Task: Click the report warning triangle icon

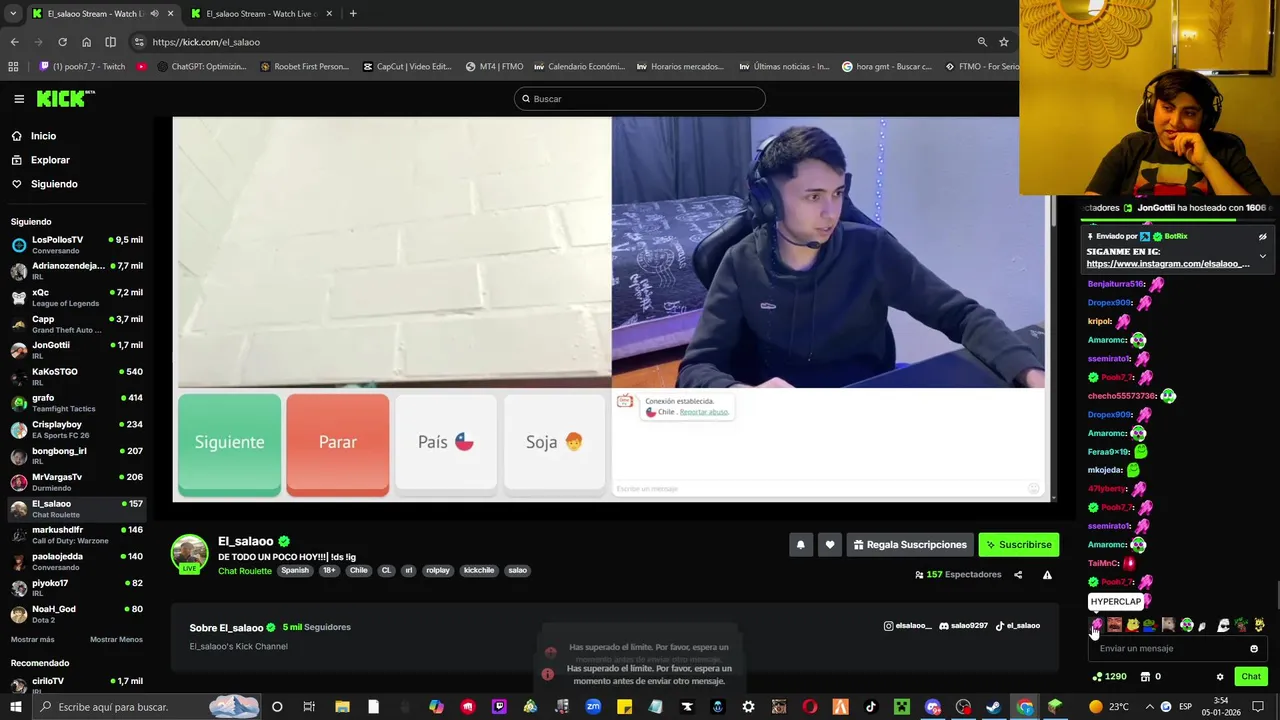Action: pos(1047,575)
